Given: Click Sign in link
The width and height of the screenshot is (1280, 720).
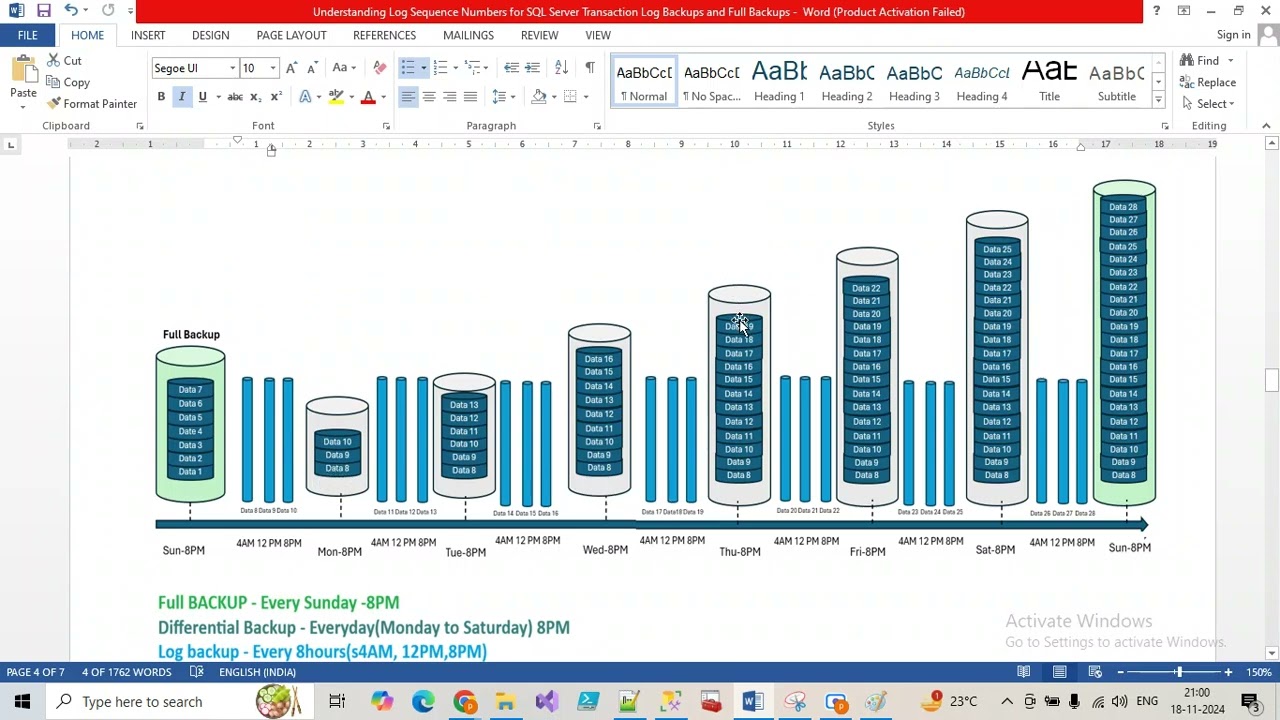Looking at the screenshot, I should (x=1233, y=35).
